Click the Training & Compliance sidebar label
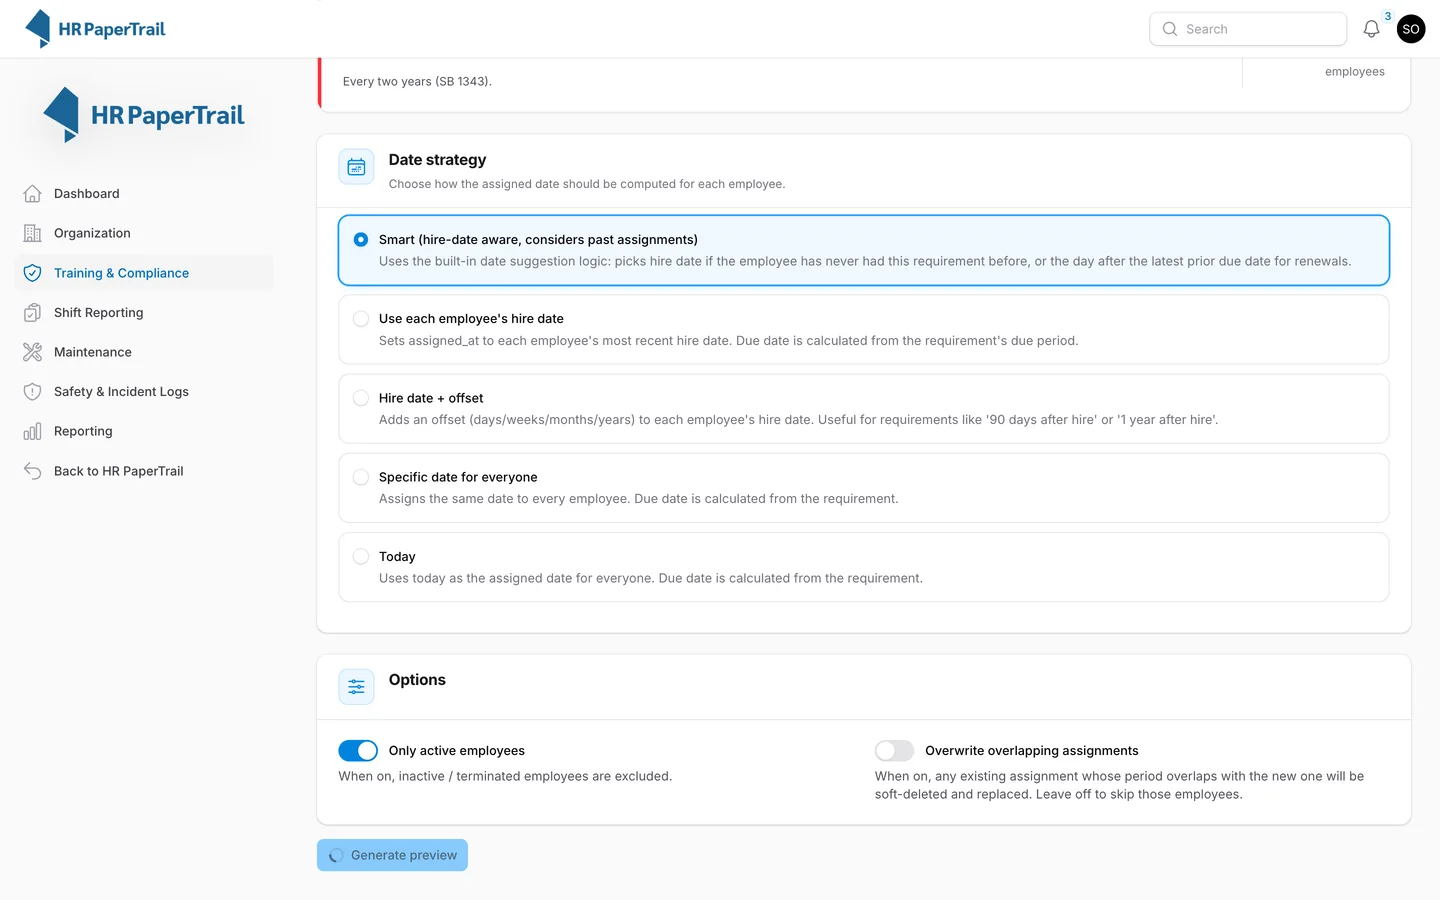This screenshot has height=900, width=1440. tap(121, 273)
